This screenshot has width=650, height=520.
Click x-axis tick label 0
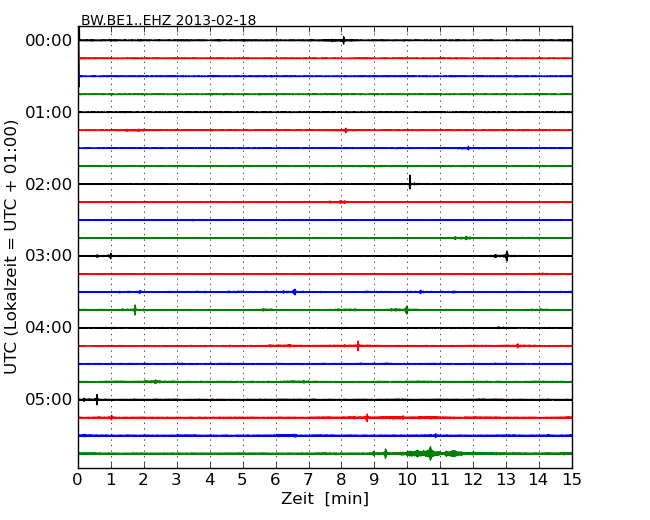[78, 480]
